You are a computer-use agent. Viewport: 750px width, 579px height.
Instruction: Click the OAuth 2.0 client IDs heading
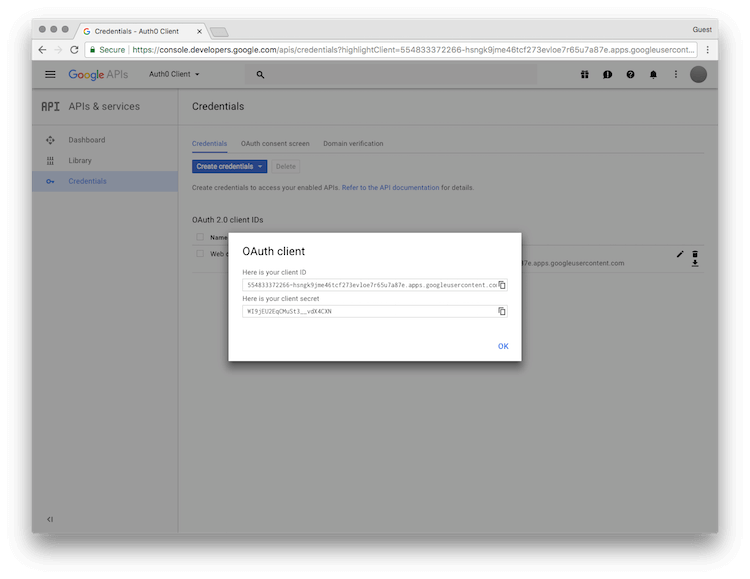pyautogui.click(x=228, y=220)
